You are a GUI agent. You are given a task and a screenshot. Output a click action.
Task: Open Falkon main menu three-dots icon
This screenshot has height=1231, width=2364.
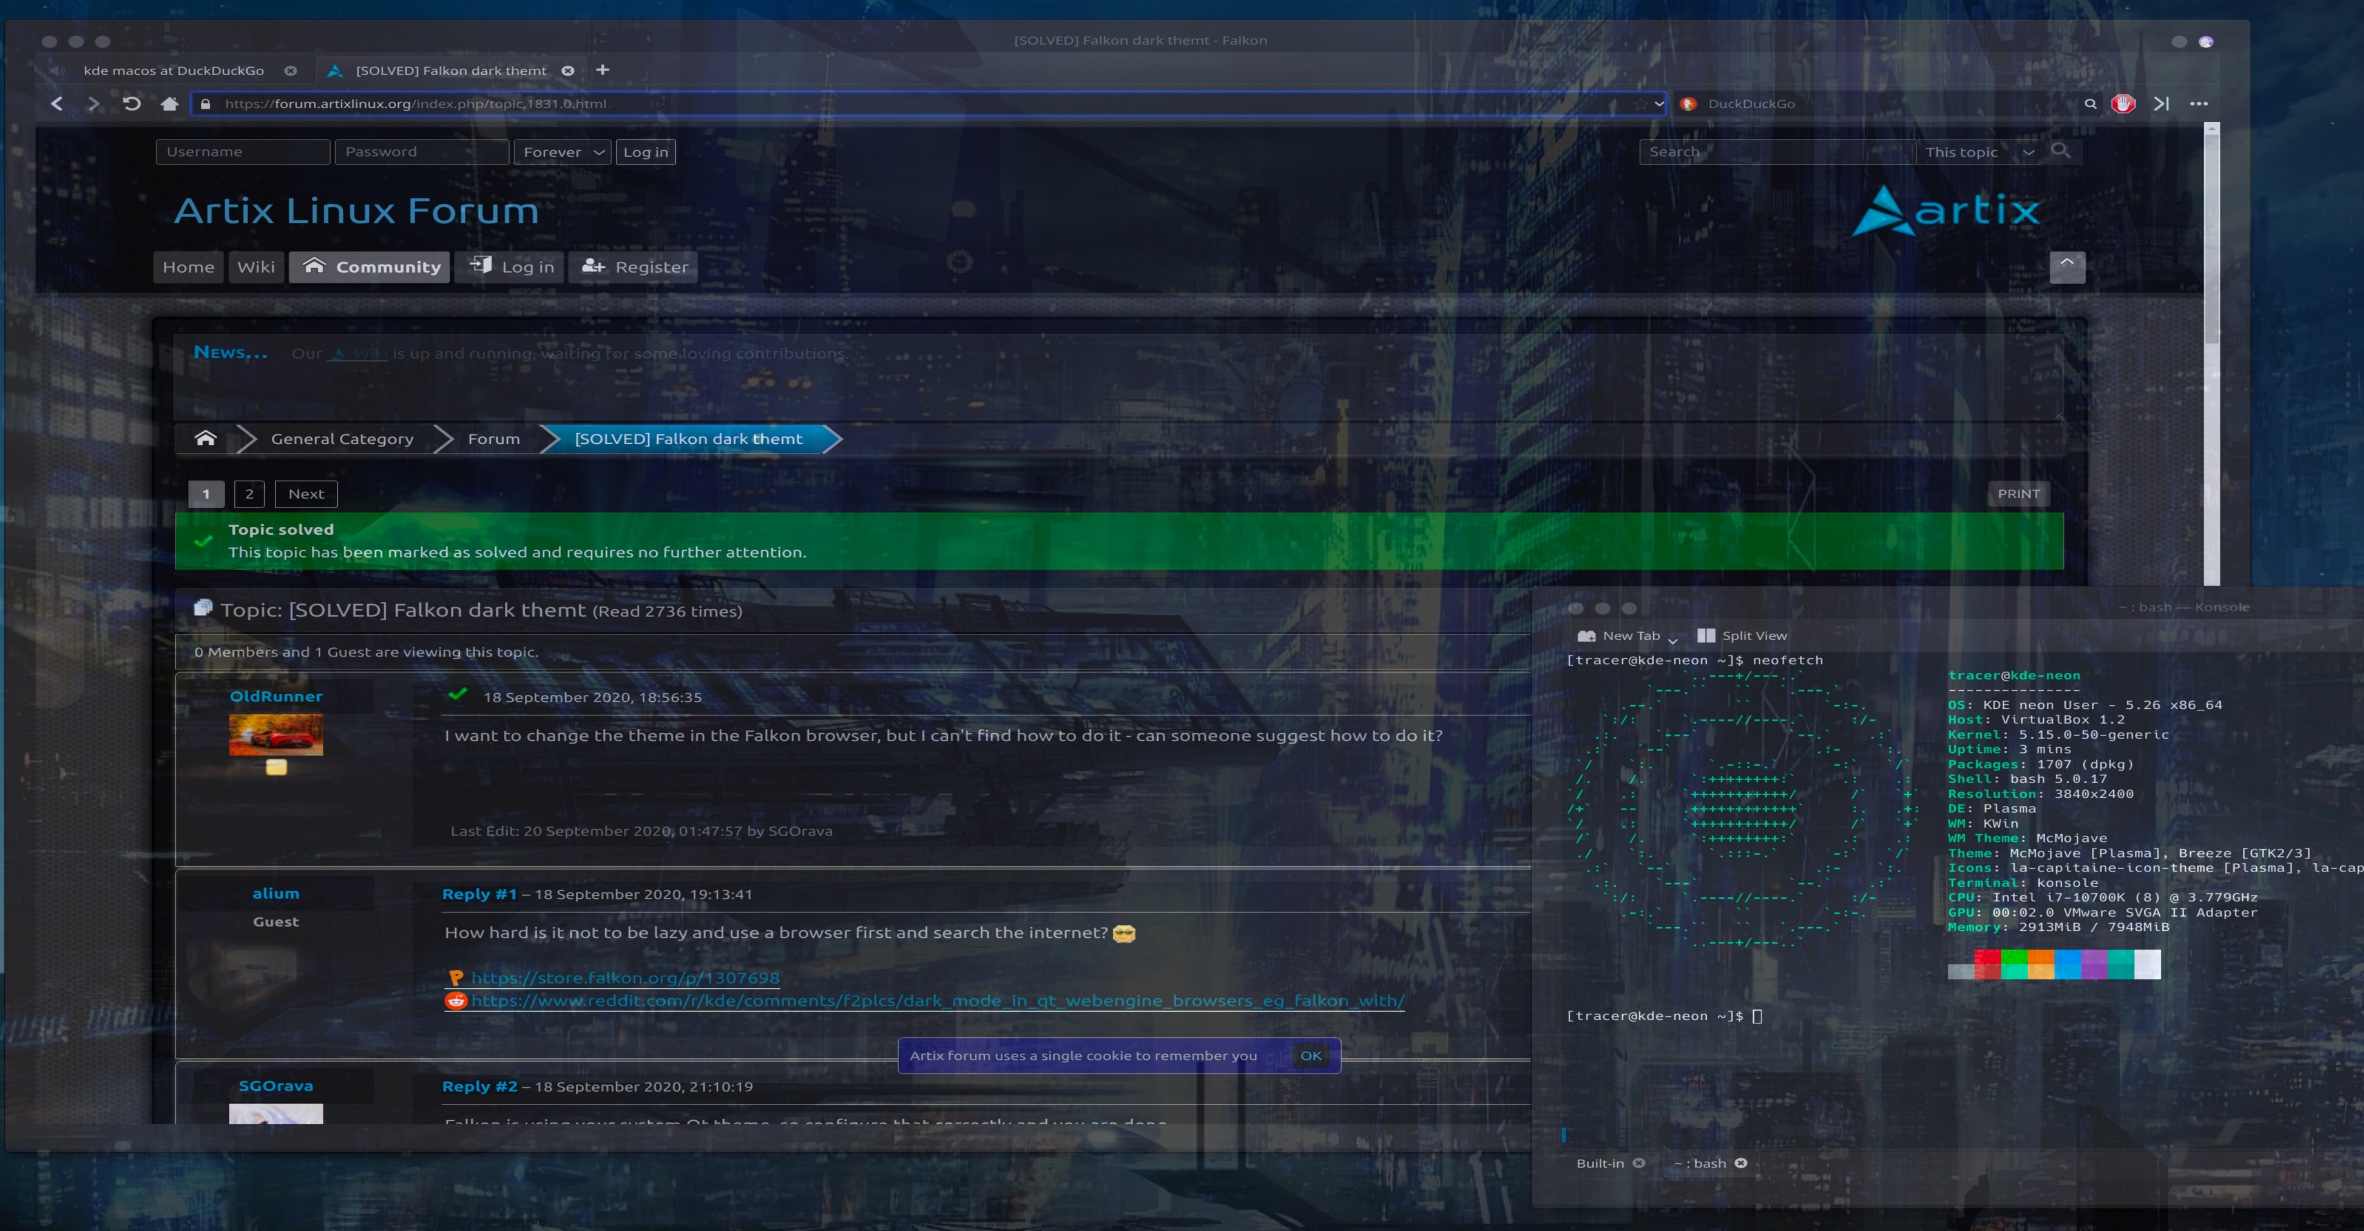click(x=2198, y=103)
